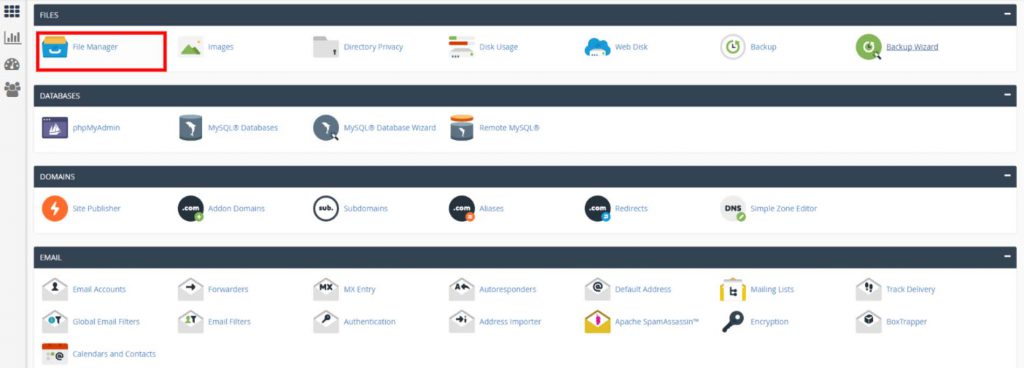This screenshot has height=368, width=1024.
Task: Open the sidebar statistics chart icon
Action: click(x=12, y=37)
